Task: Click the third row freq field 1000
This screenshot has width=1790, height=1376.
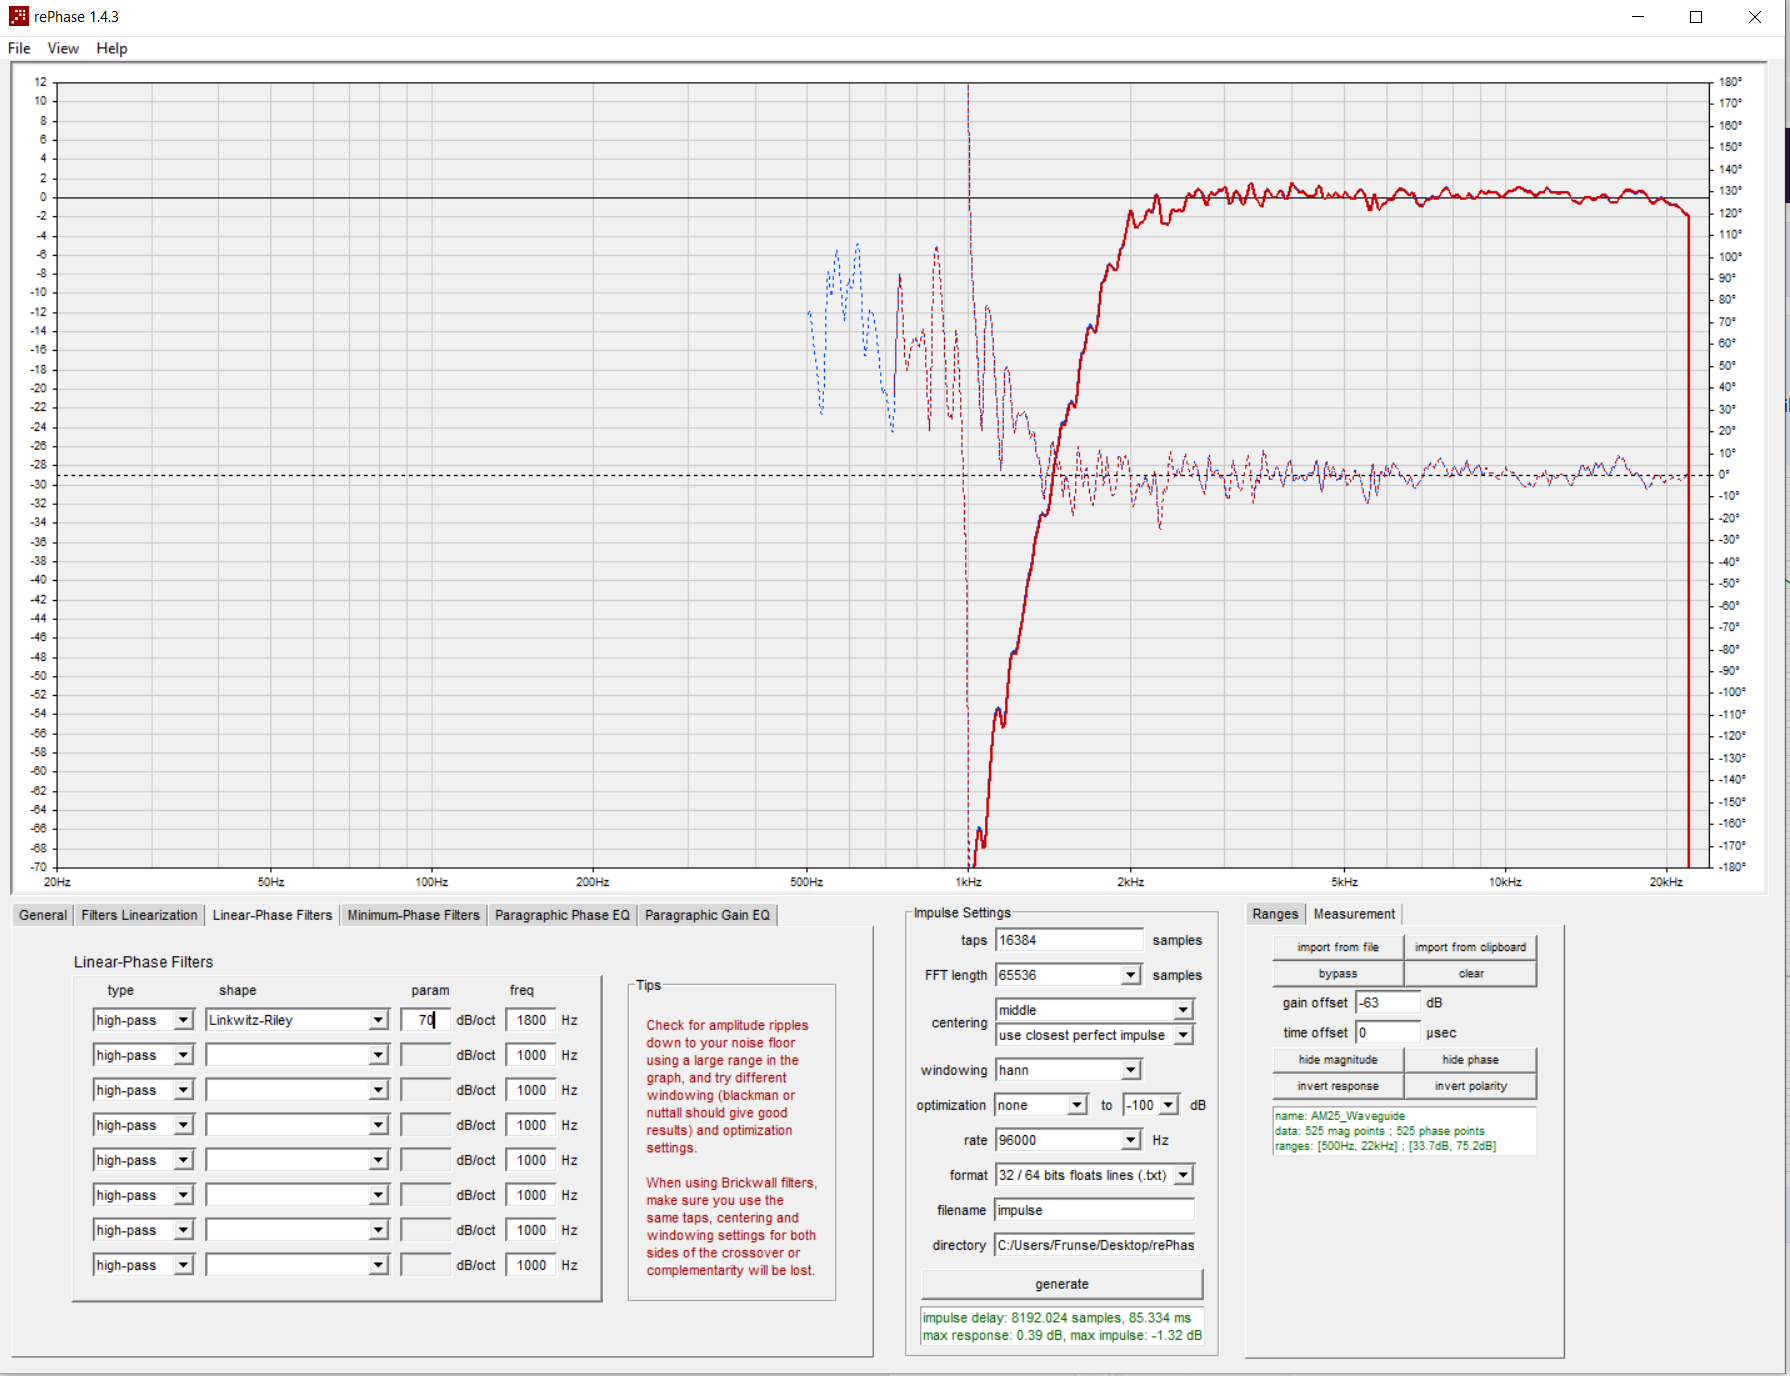Action: (x=531, y=1090)
